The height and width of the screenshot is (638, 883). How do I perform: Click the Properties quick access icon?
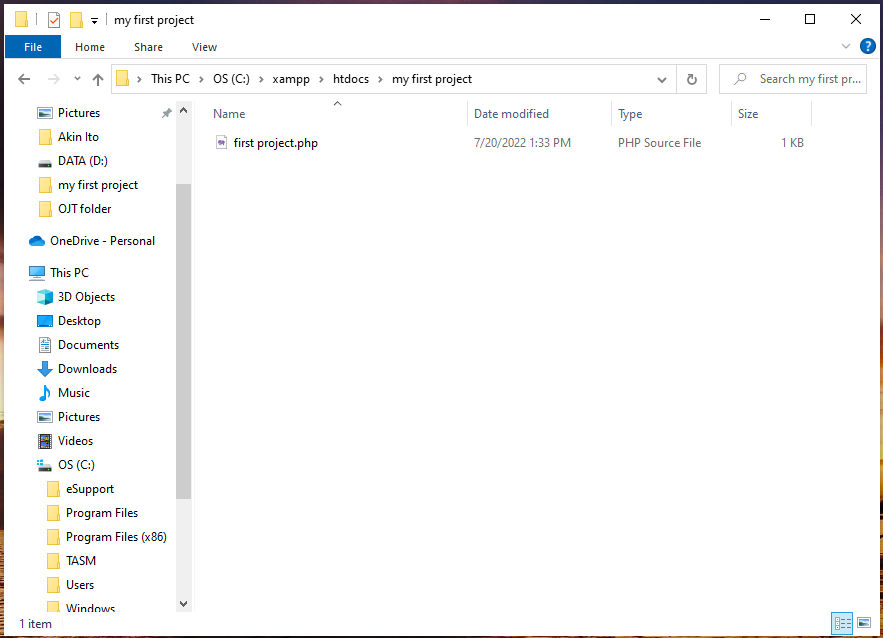click(54, 20)
